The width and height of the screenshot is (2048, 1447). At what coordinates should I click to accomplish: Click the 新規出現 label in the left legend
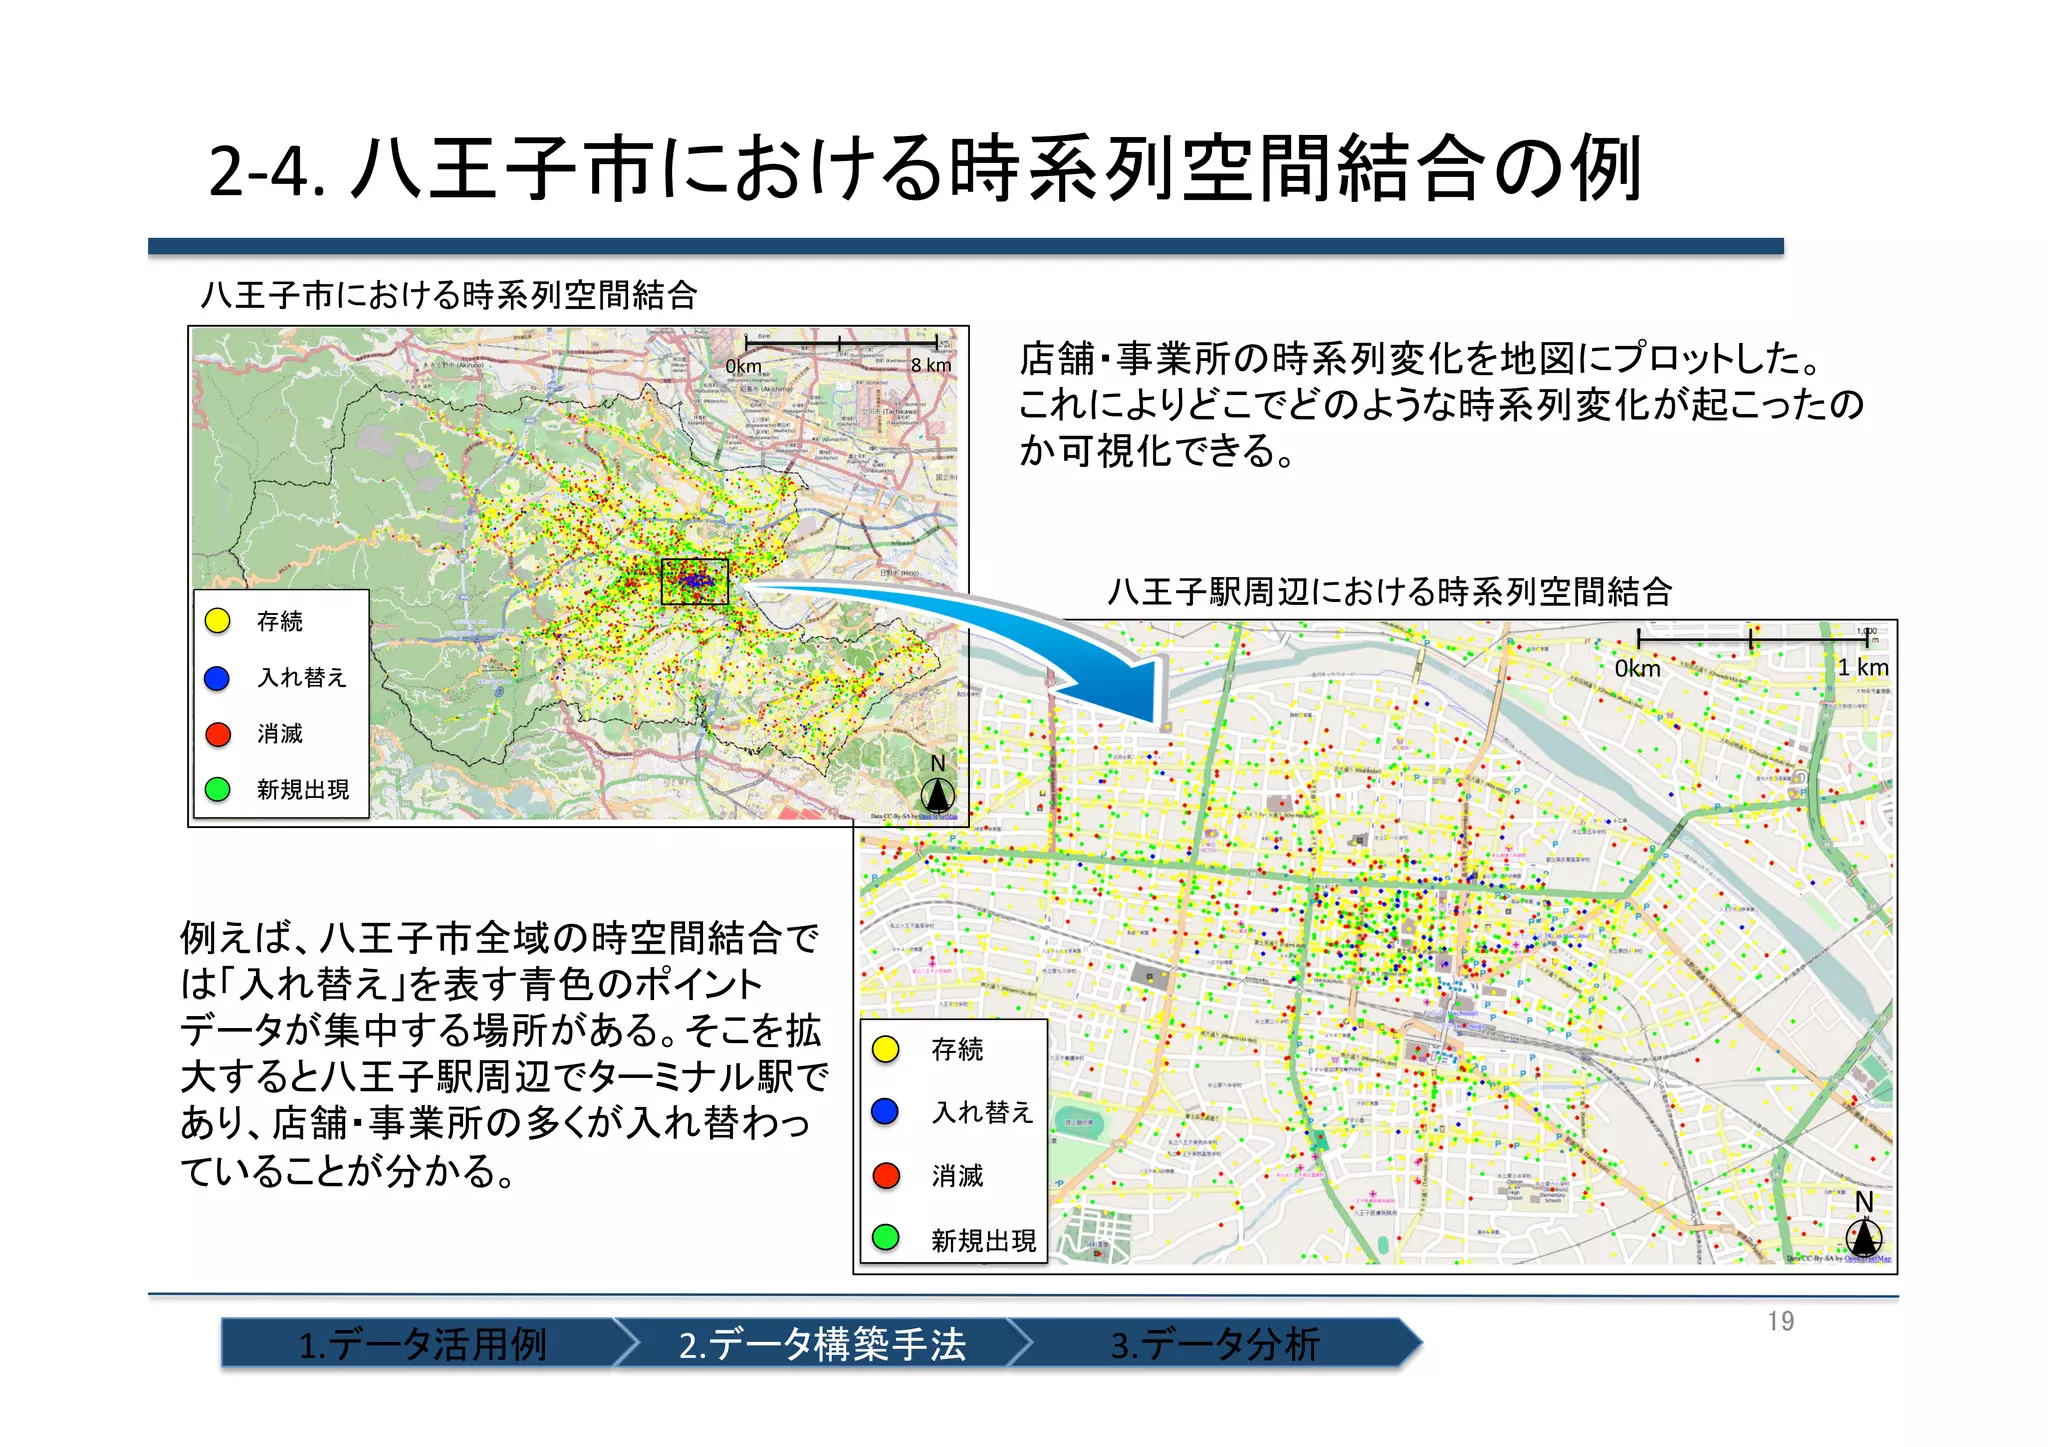point(303,789)
